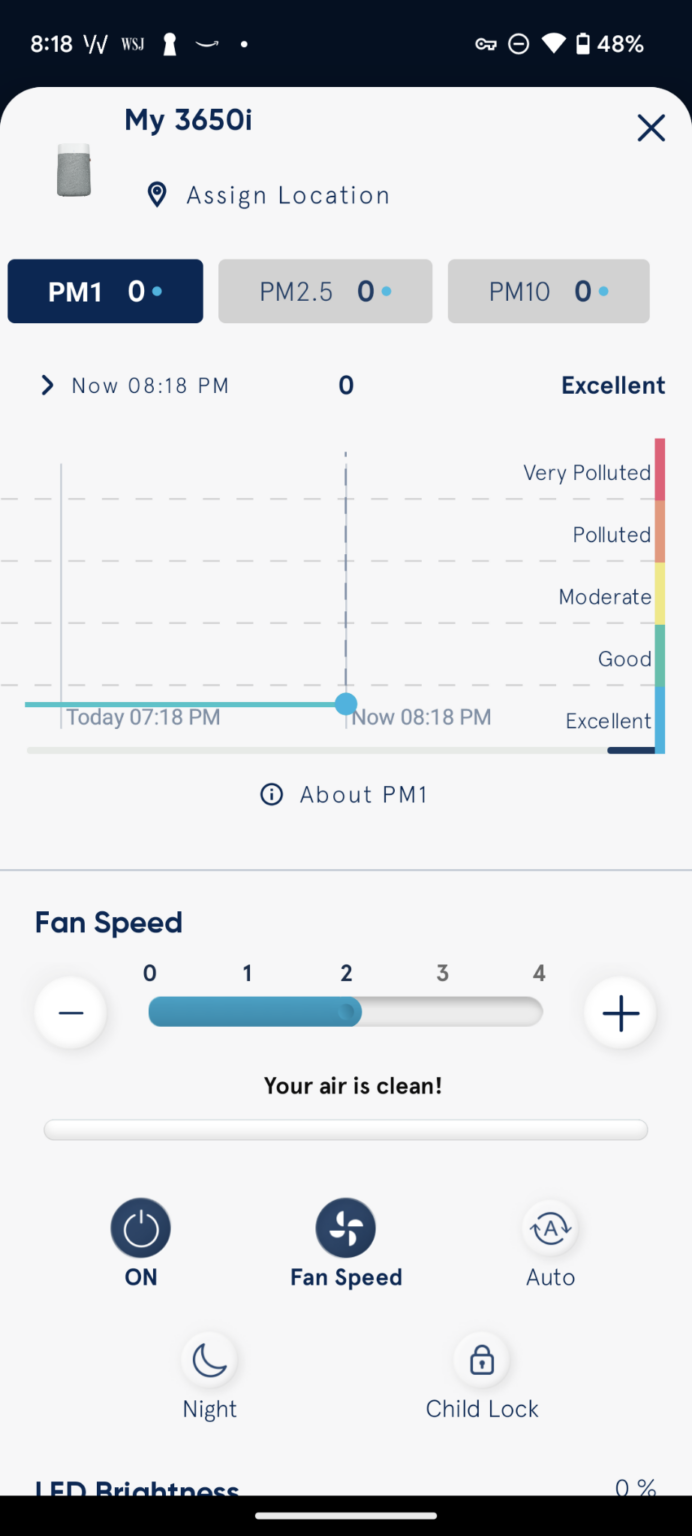Turn on Night mode

click(210, 1360)
